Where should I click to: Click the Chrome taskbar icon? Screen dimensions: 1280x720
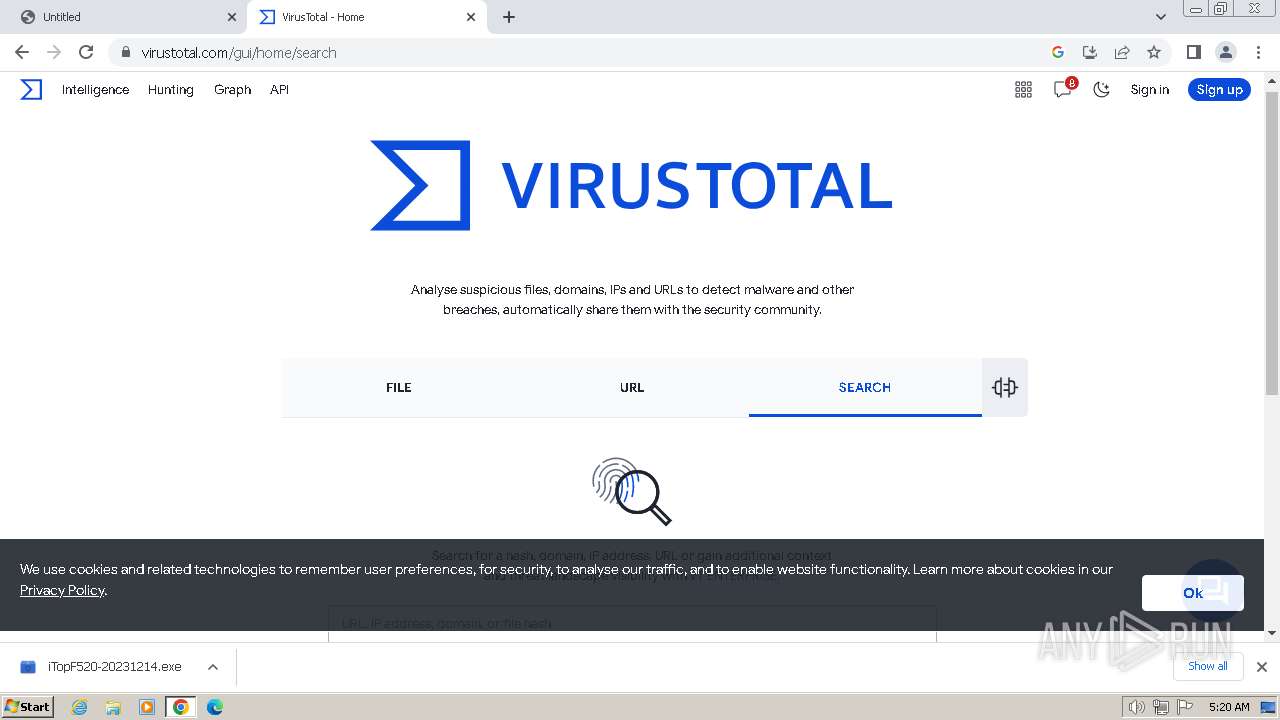point(181,707)
